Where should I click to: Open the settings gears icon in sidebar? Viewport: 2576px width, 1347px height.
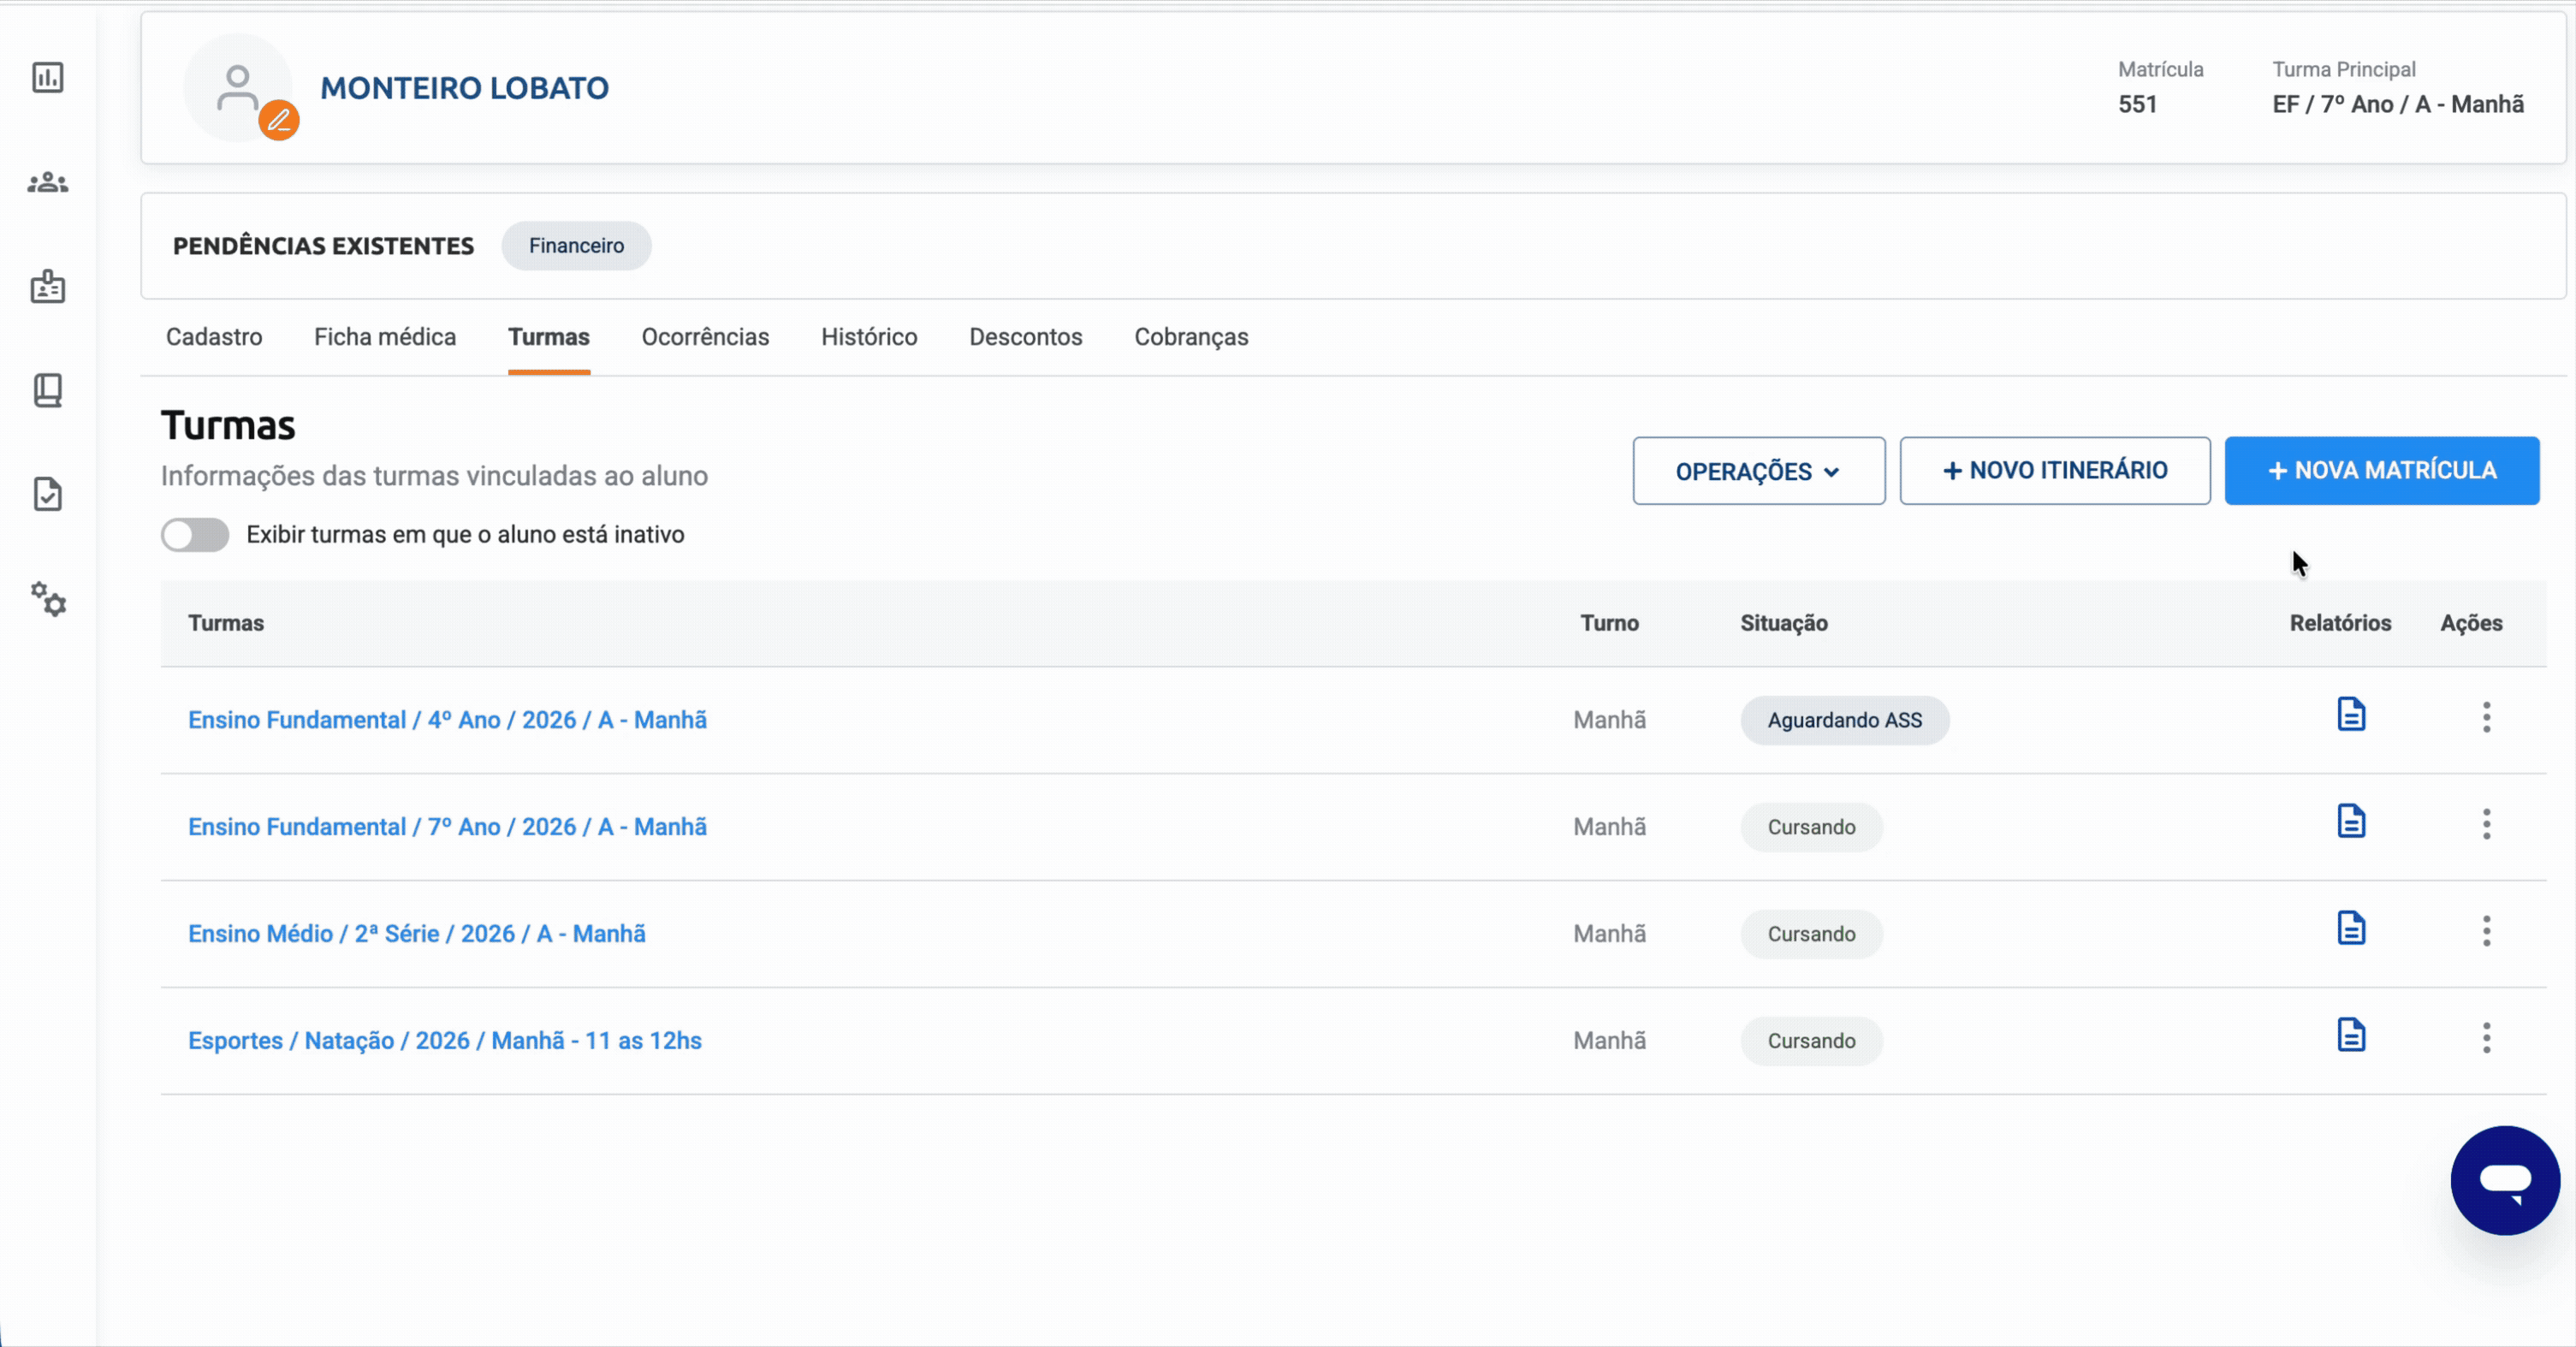tap(48, 599)
